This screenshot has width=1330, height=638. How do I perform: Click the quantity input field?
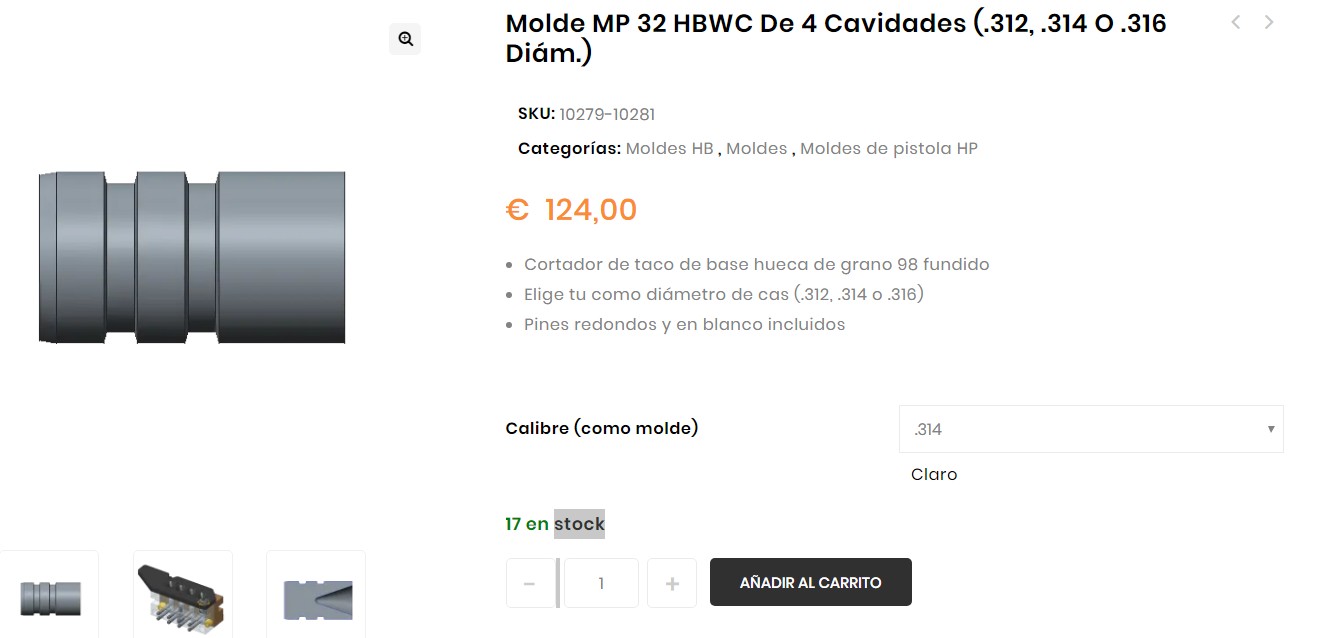tap(601, 583)
